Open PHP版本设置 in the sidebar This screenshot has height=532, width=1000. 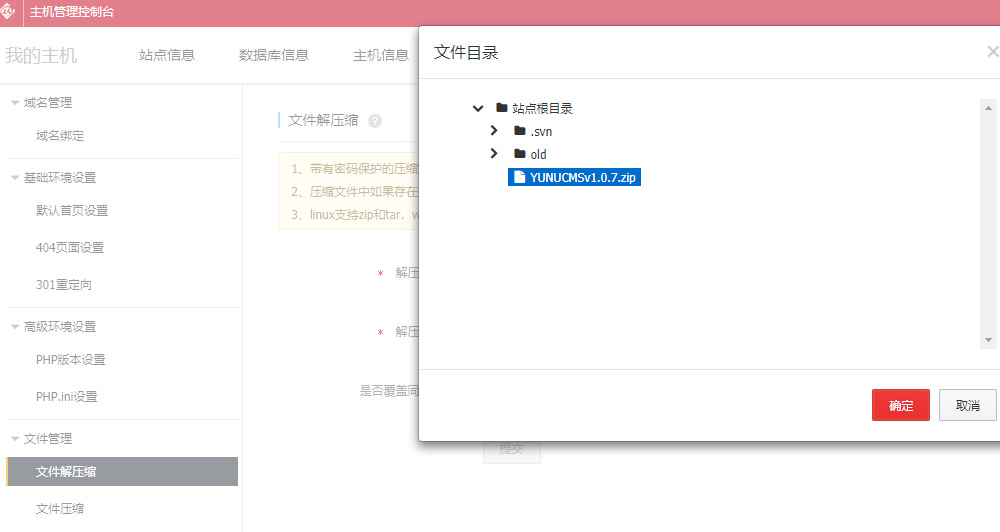[70, 360]
